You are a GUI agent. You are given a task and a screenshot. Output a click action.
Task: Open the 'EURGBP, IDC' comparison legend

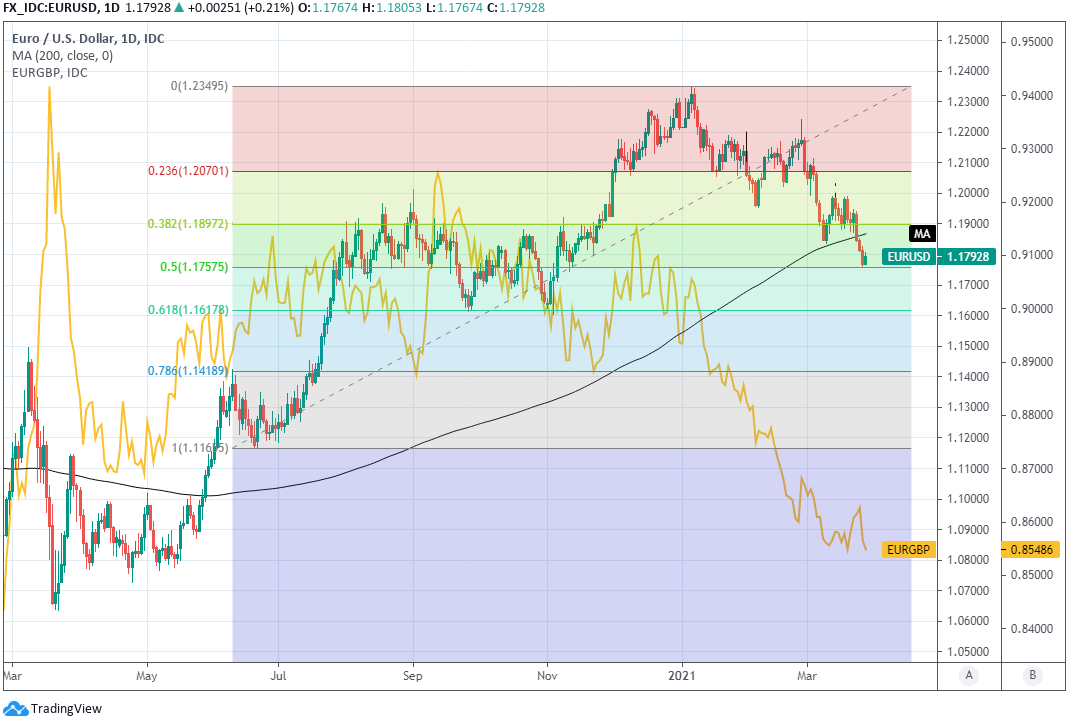[48, 72]
